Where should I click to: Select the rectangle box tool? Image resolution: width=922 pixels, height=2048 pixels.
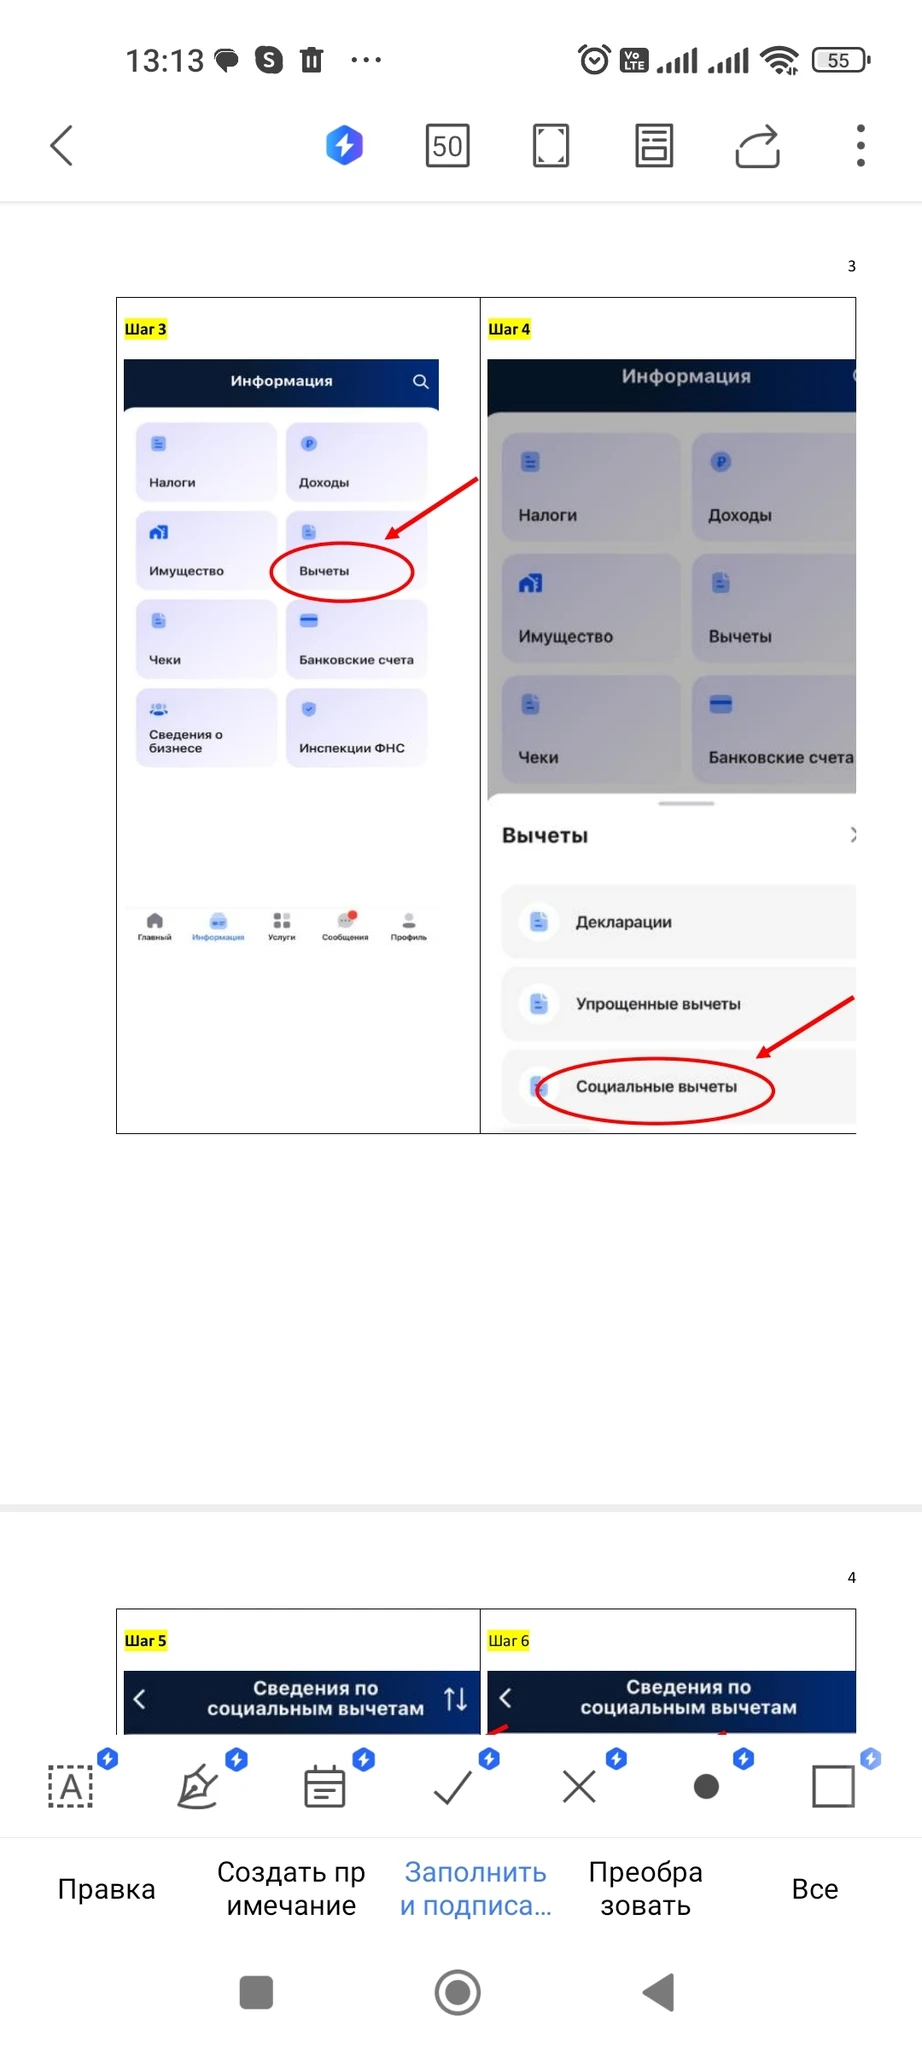[833, 1786]
